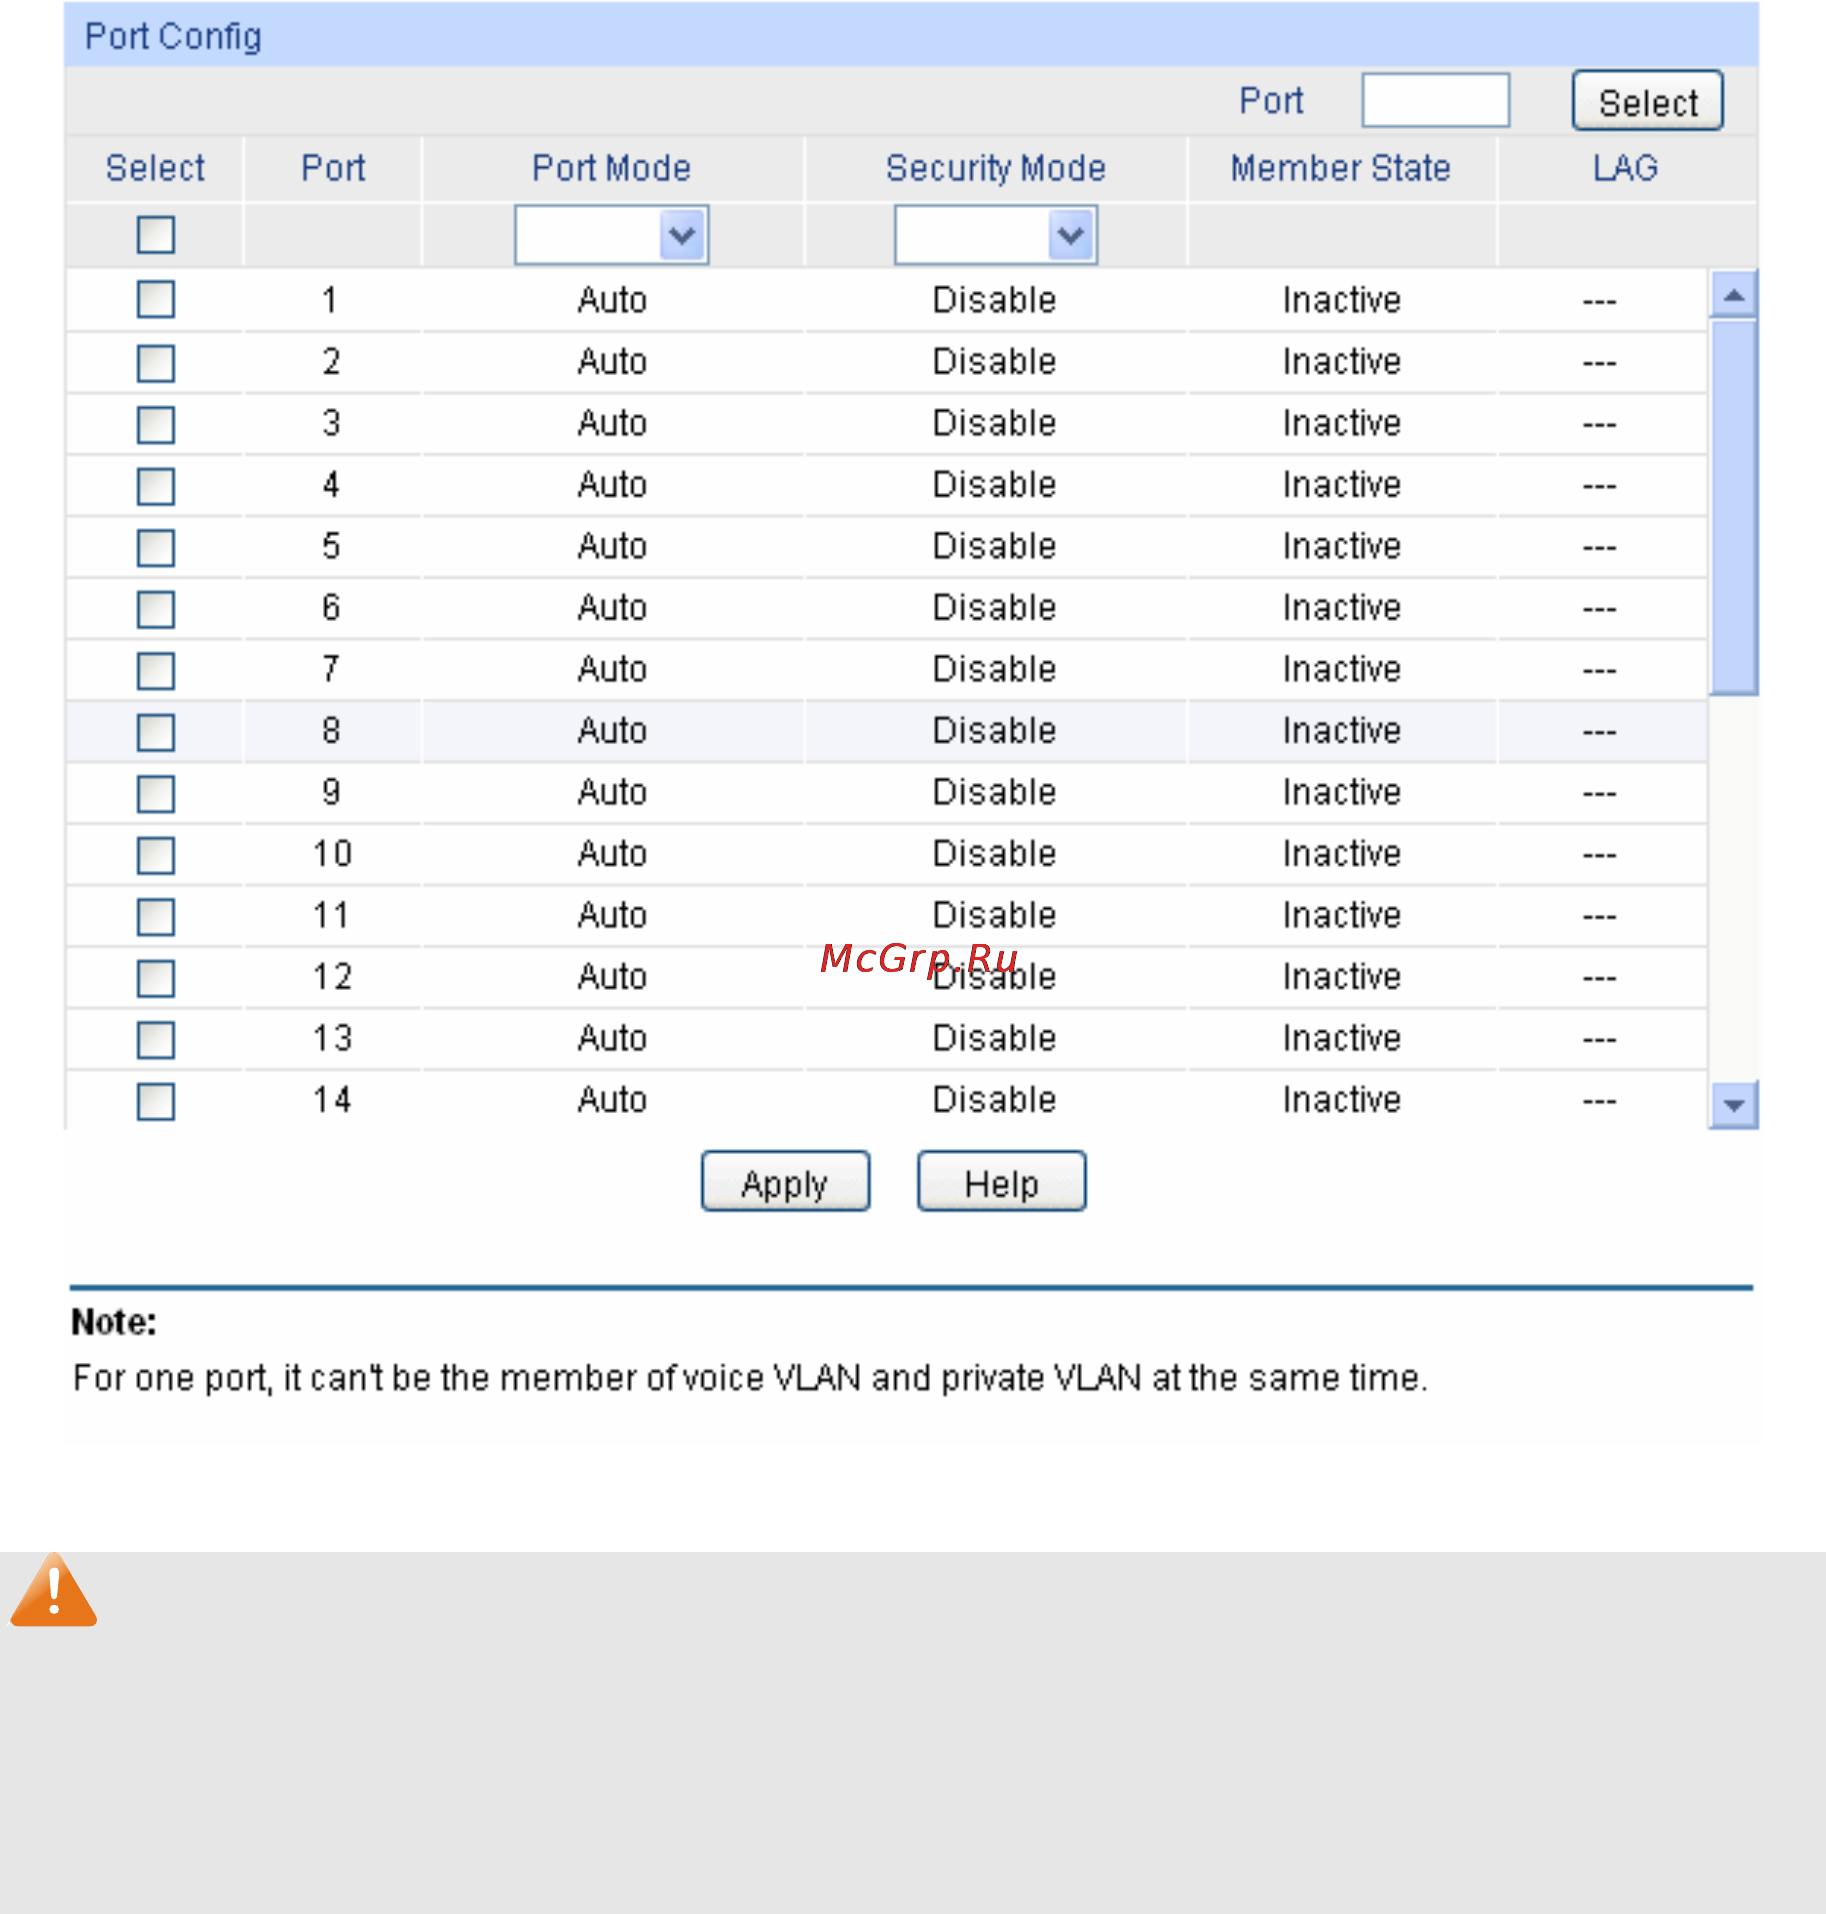Open the Security Mode dropdown
Screen dimensions: 1826x1914
[996, 235]
